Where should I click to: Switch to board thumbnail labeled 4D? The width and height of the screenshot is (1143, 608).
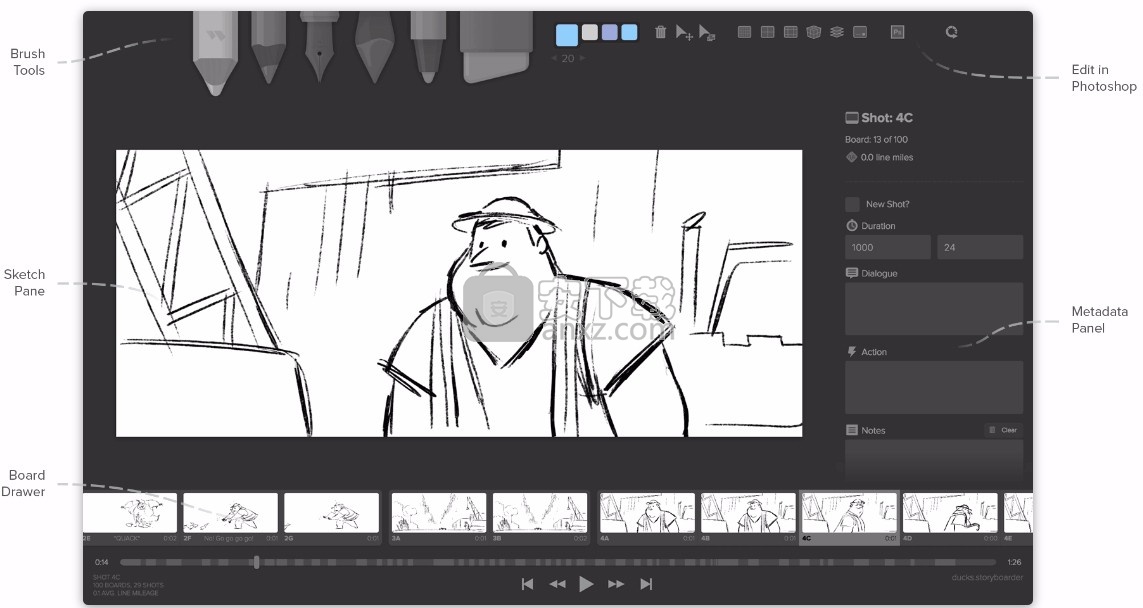(950, 513)
